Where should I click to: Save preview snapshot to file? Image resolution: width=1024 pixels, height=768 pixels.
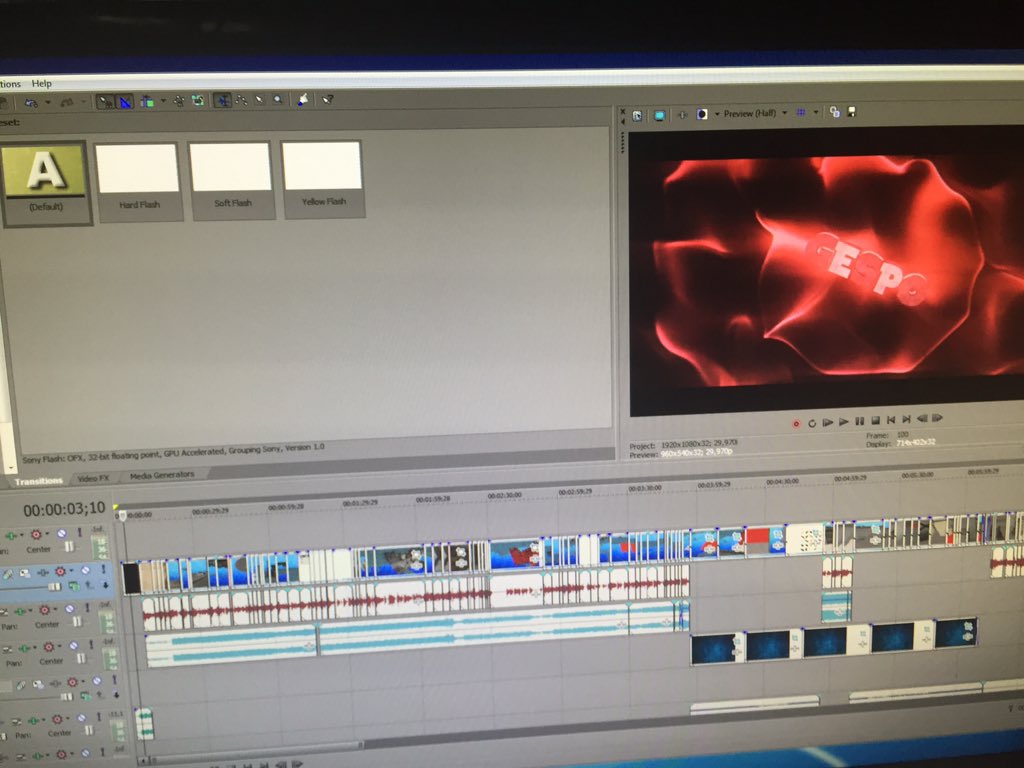(x=852, y=111)
